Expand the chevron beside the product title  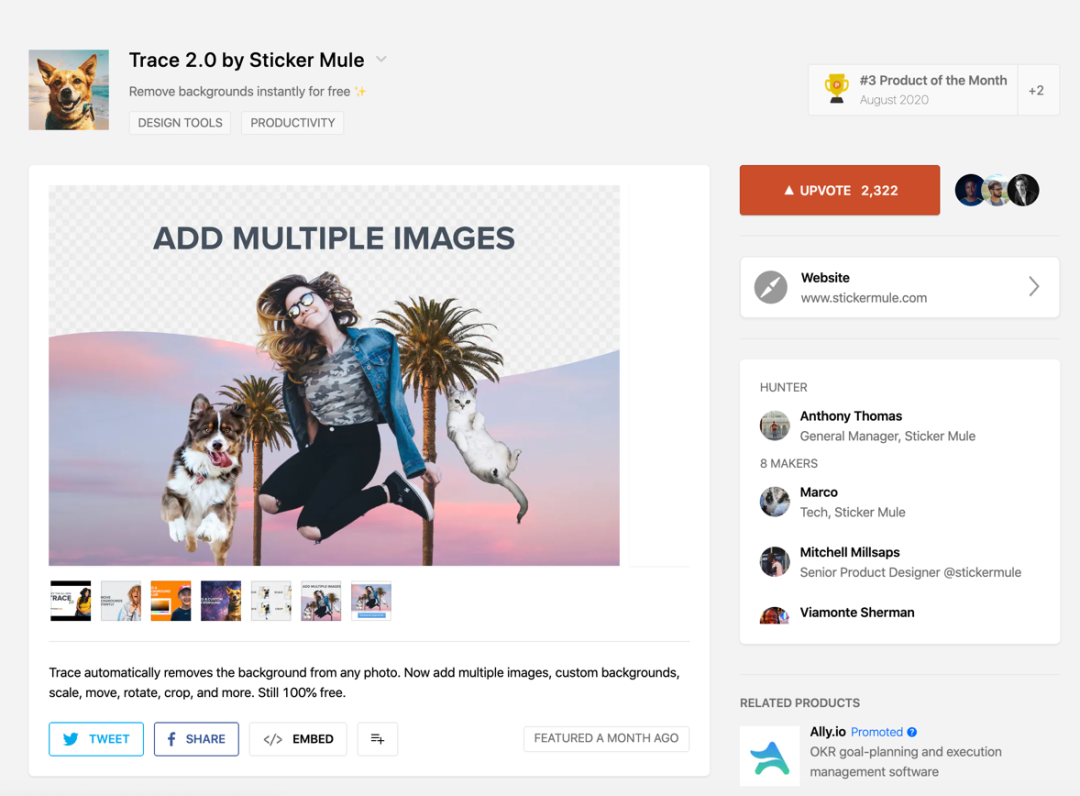pos(381,60)
